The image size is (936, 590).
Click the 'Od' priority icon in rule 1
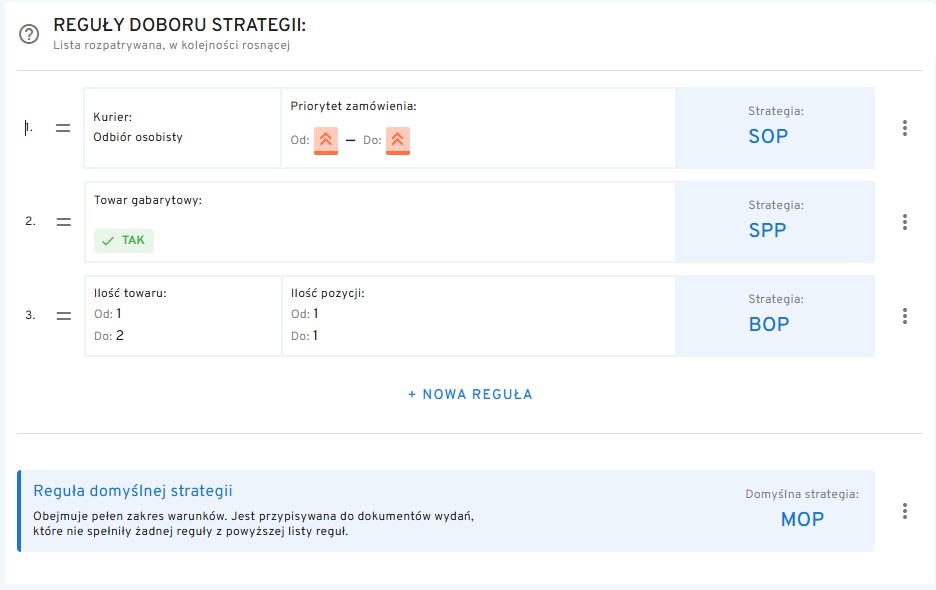(x=326, y=140)
